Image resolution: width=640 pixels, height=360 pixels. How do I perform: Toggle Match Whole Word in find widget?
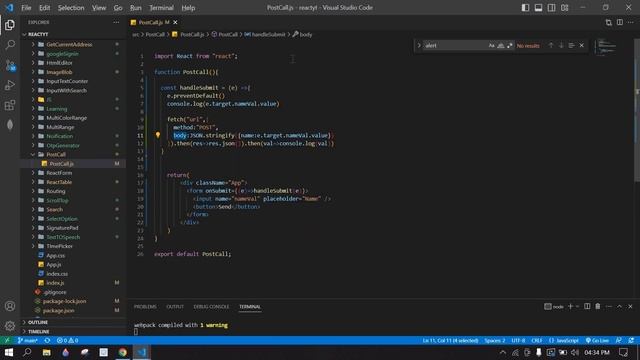(x=500, y=46)
